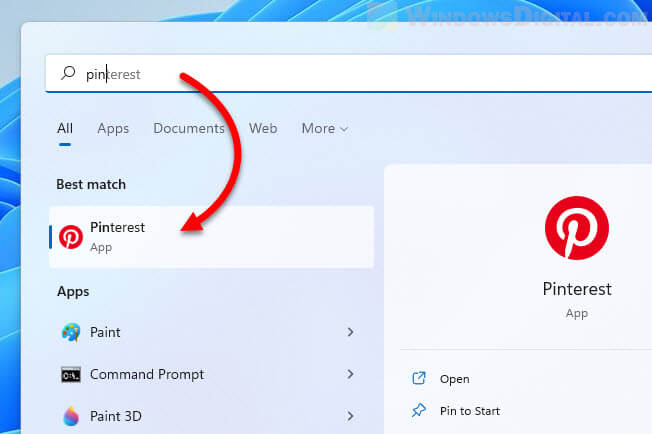Select the All search tab
This screenshot has height=434, width=652.
tap(65, 128)
